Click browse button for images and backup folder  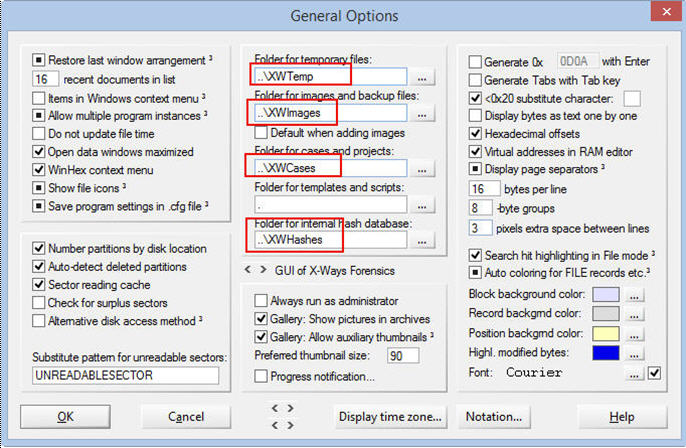point(423,114)
